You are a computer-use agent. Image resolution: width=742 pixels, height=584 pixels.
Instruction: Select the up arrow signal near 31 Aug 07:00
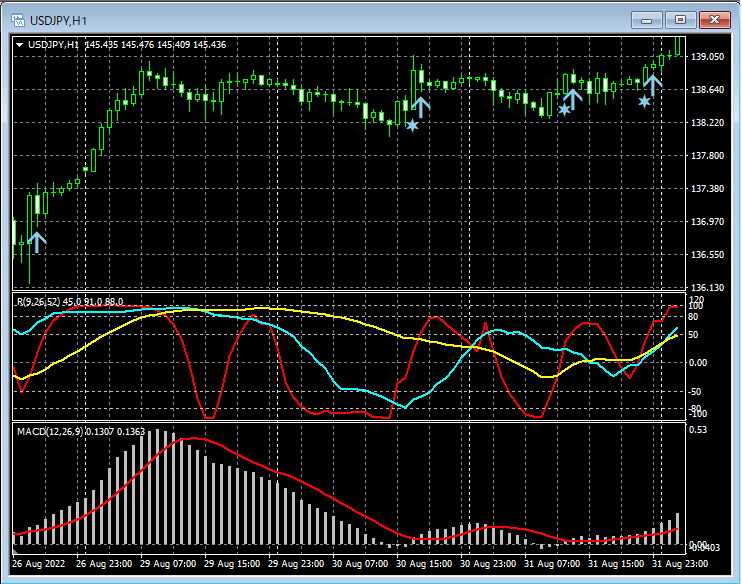coord(572,97)
